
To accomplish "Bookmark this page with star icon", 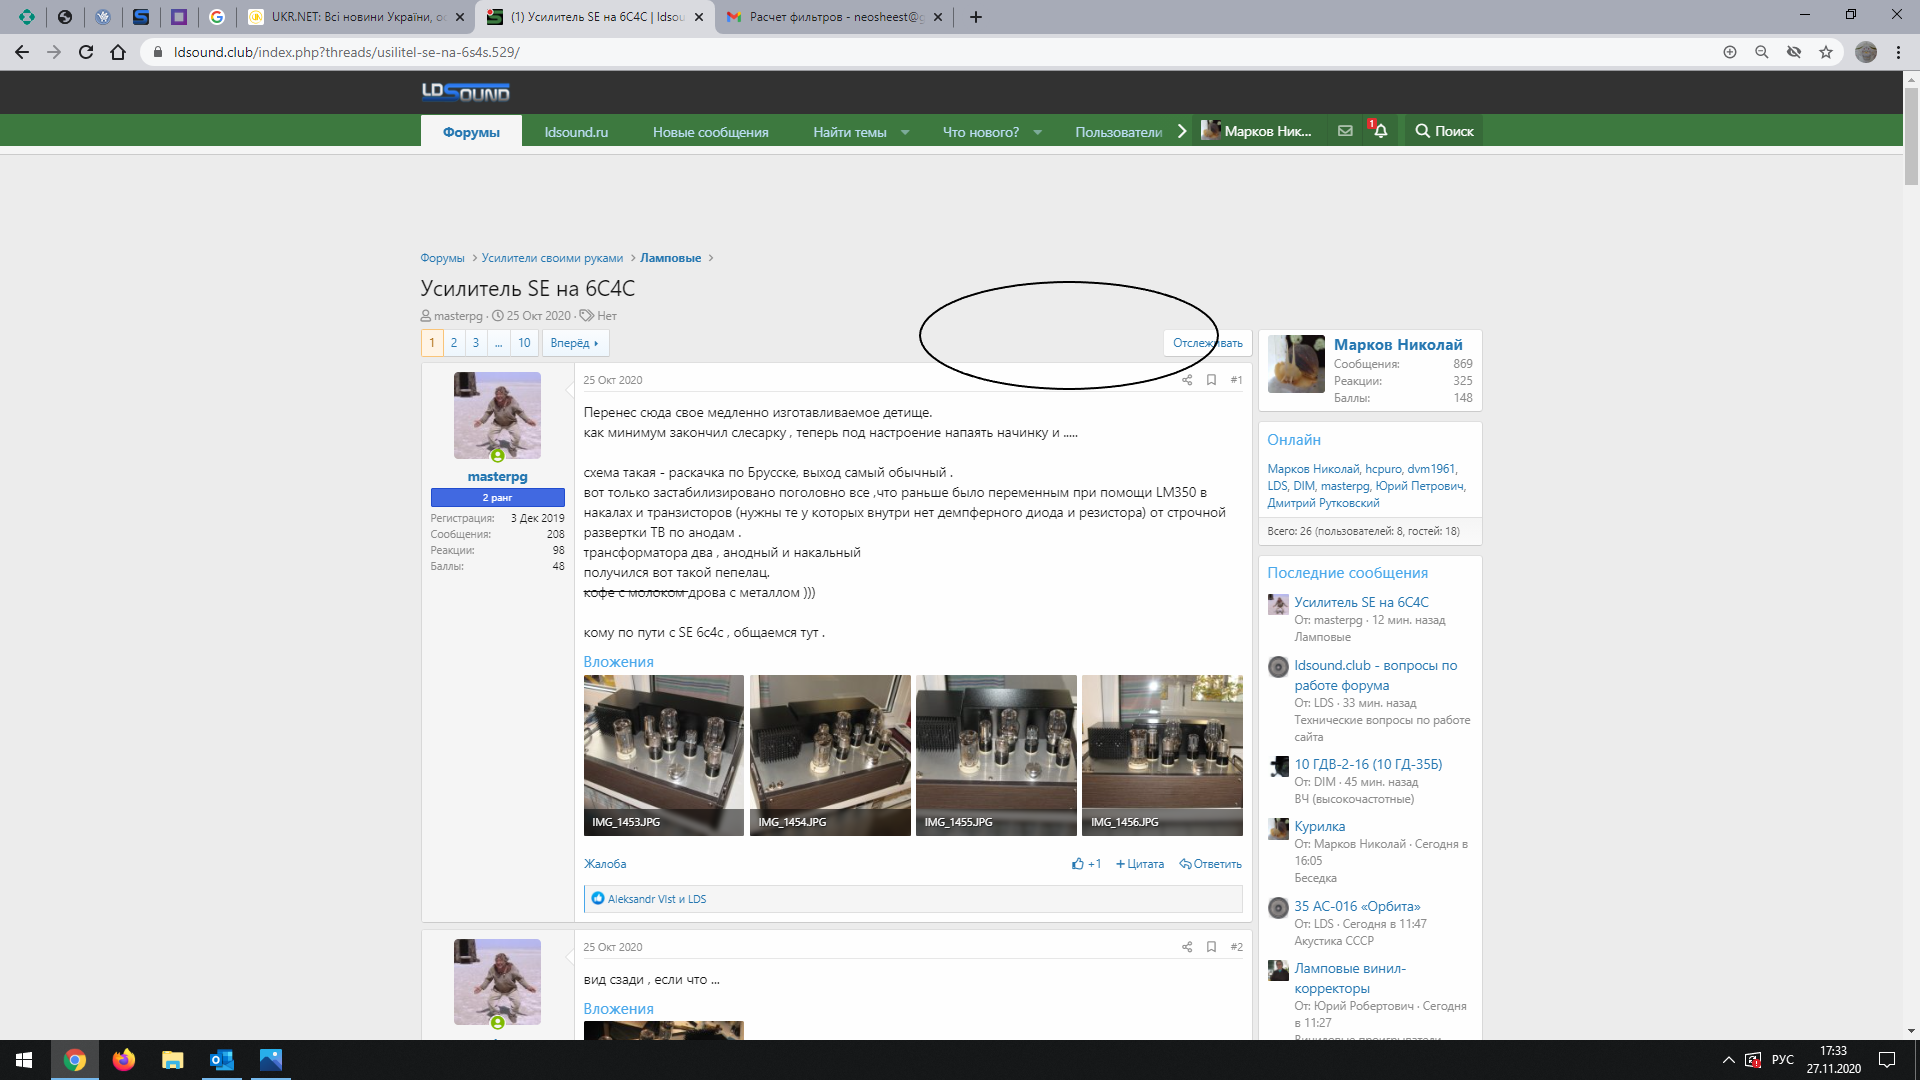I will click(x=1826, y=52).
